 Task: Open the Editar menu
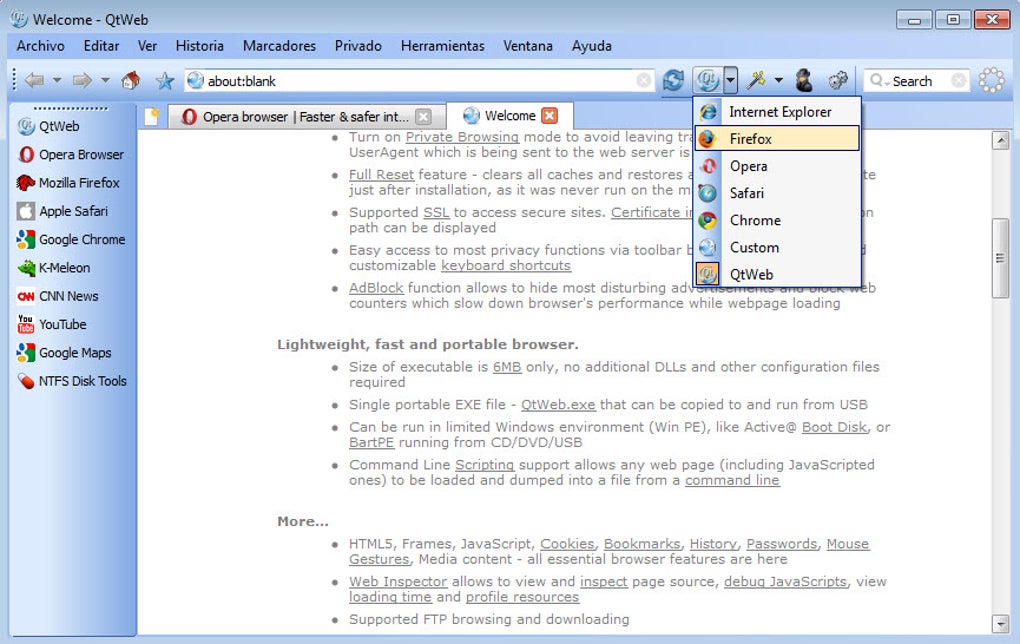point(101,46)
